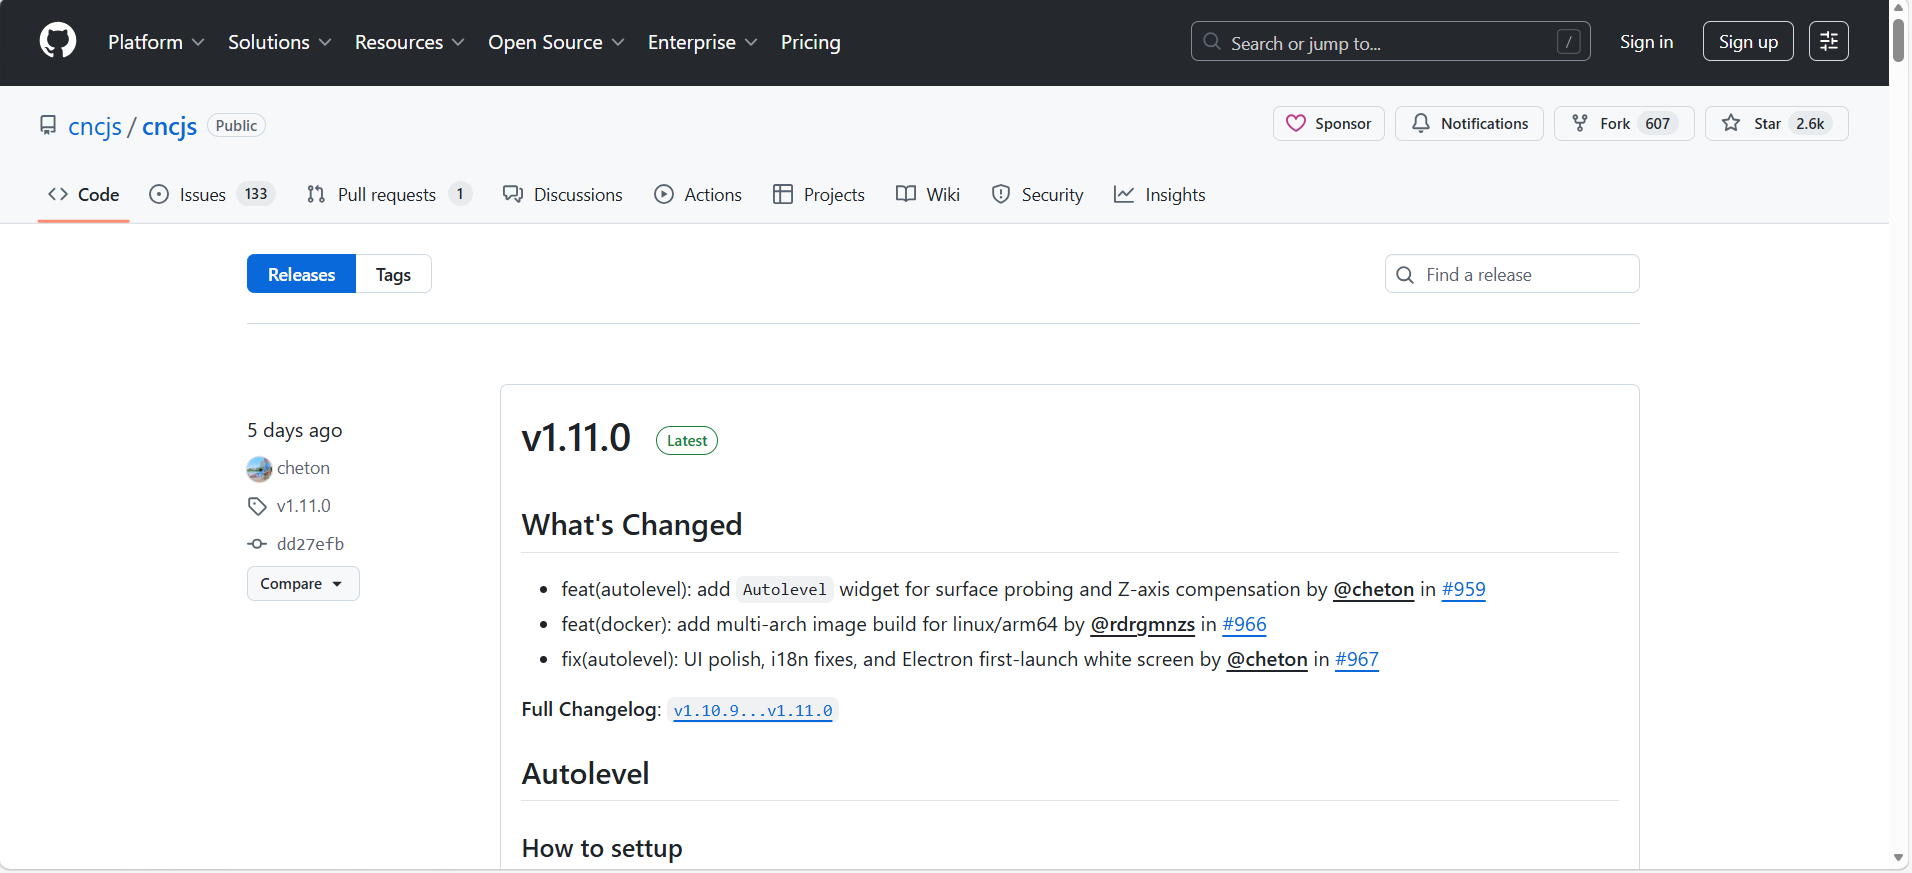This screenshot has height=873, width=1912.
Task: Click the heart Sponsor button
Action: coord(1328,124)
